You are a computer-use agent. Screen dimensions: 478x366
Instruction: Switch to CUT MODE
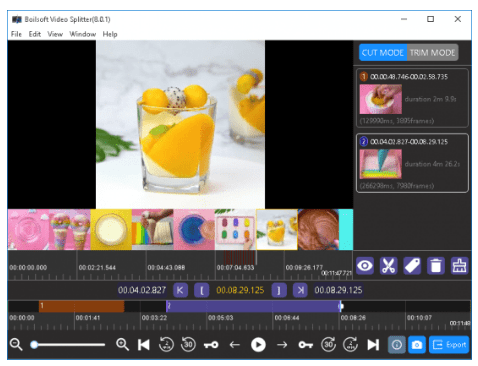click(383, 53)
